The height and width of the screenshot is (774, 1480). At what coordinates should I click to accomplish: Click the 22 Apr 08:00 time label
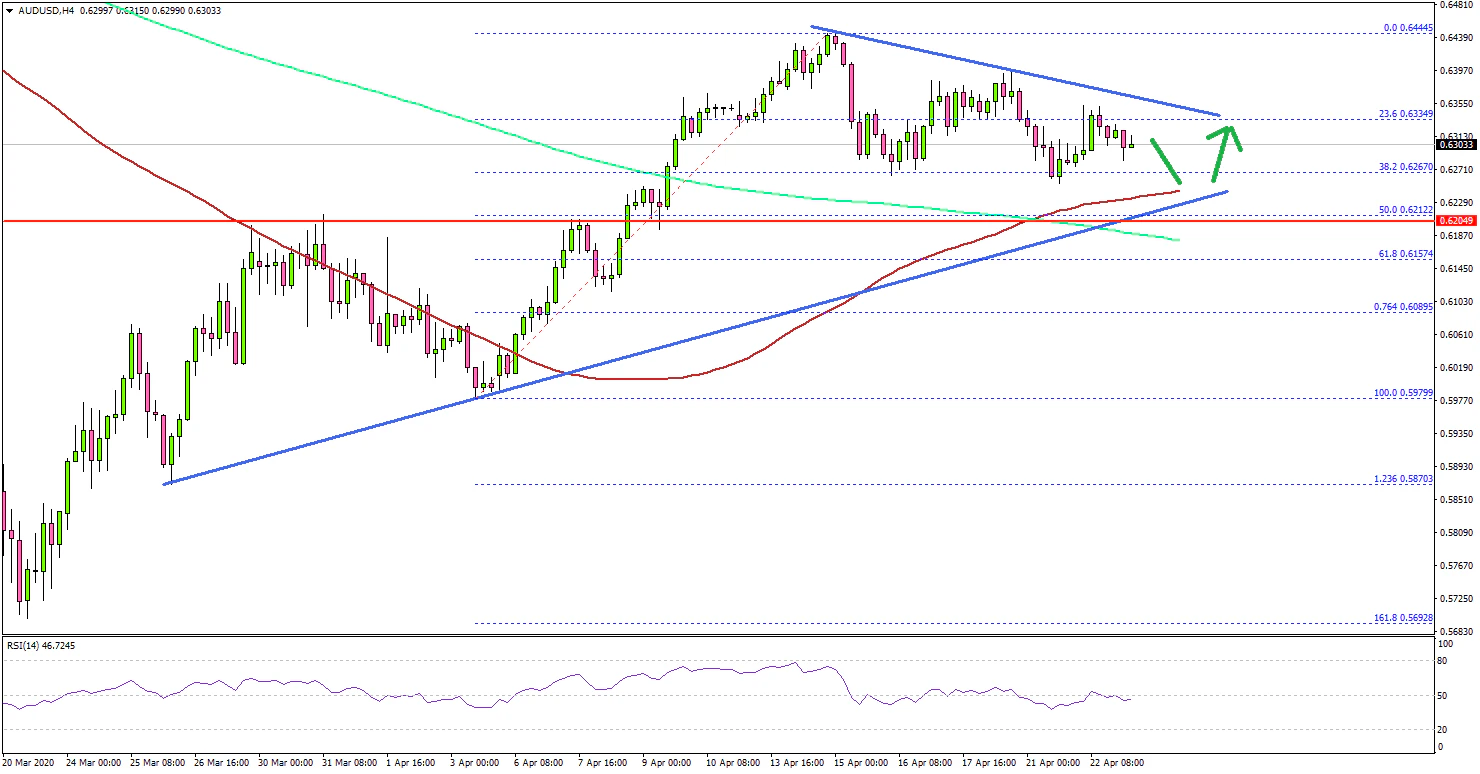pos(1116,762)
